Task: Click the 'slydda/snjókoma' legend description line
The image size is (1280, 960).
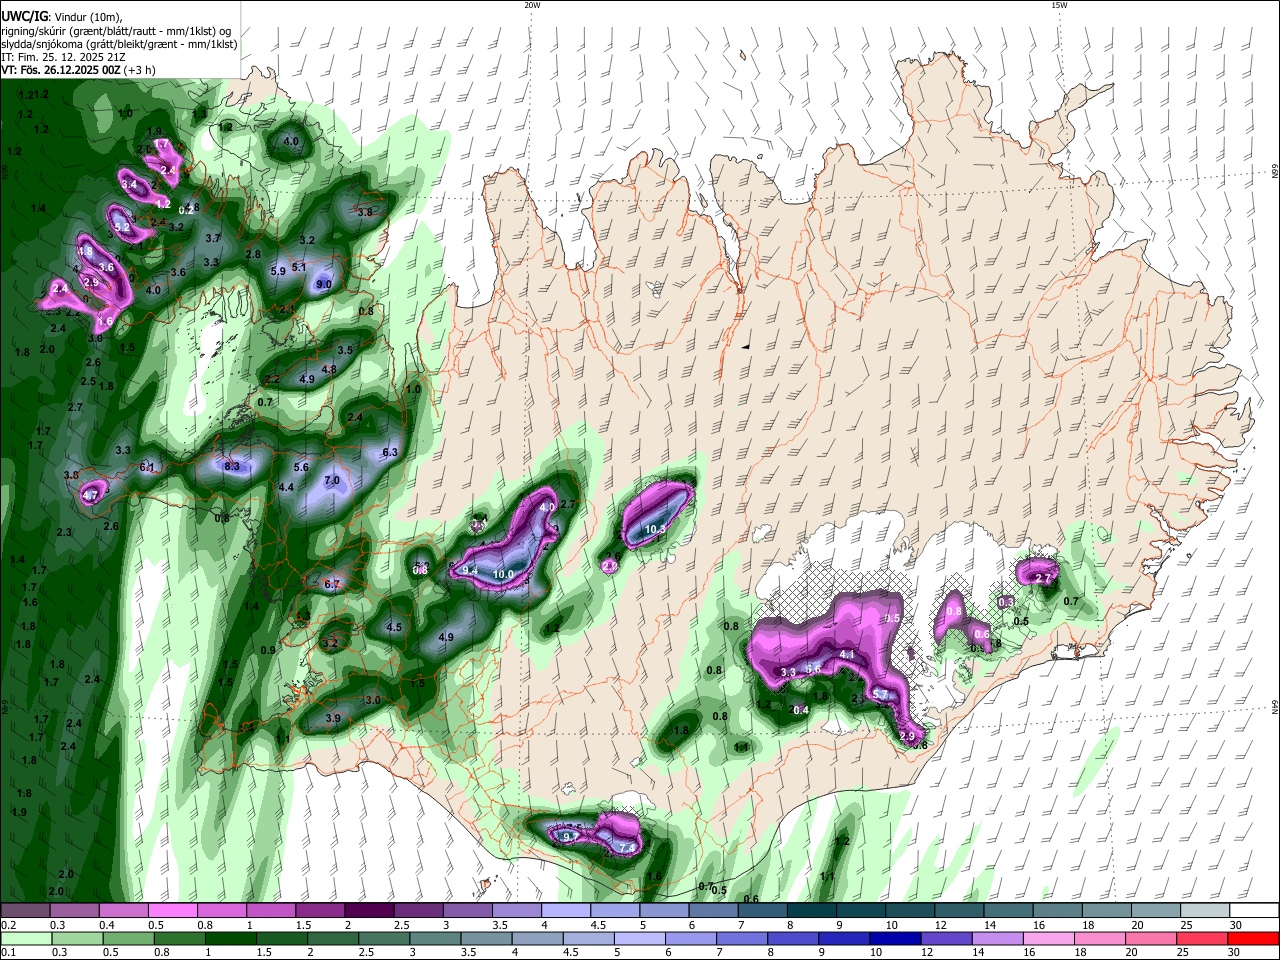Action: (x=119, y=44)
